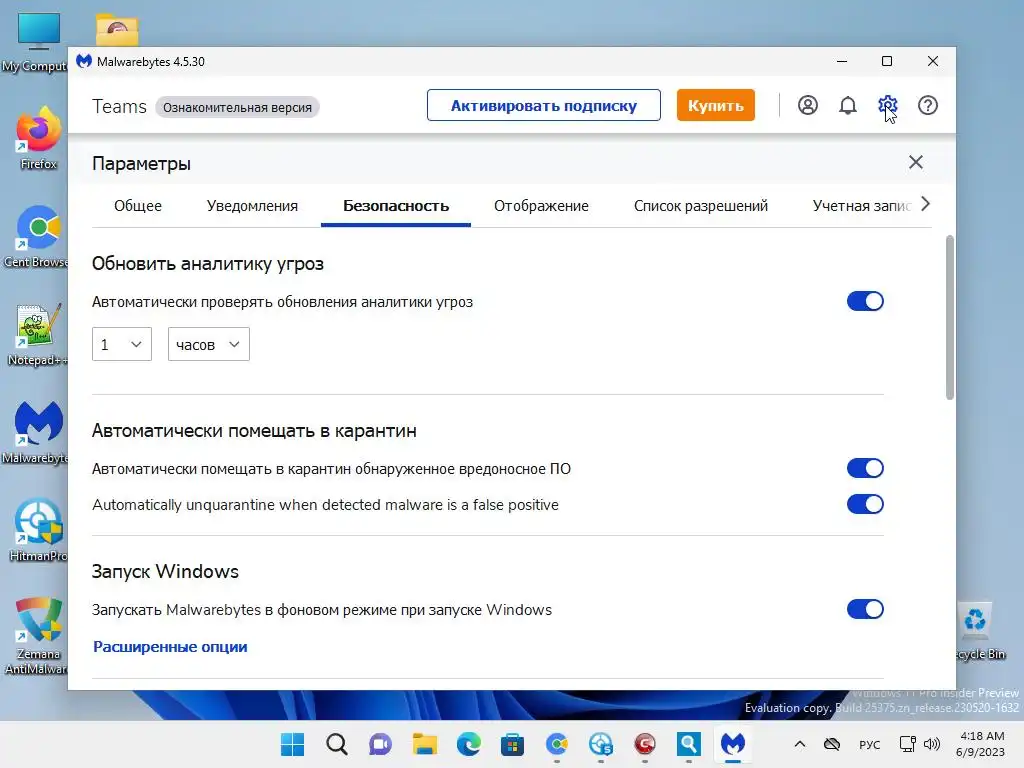This screenshot has height=768, width=1024.
Task: Open the Chat icon in the taskbar
Action: [x=380, y=744]
